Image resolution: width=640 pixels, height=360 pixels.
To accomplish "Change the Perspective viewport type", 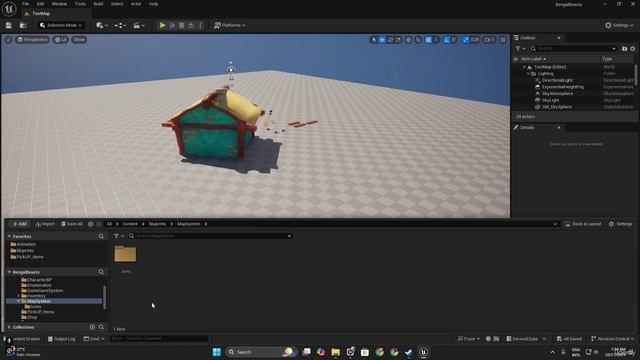I will pyautogui.click(x=32, y=40).
